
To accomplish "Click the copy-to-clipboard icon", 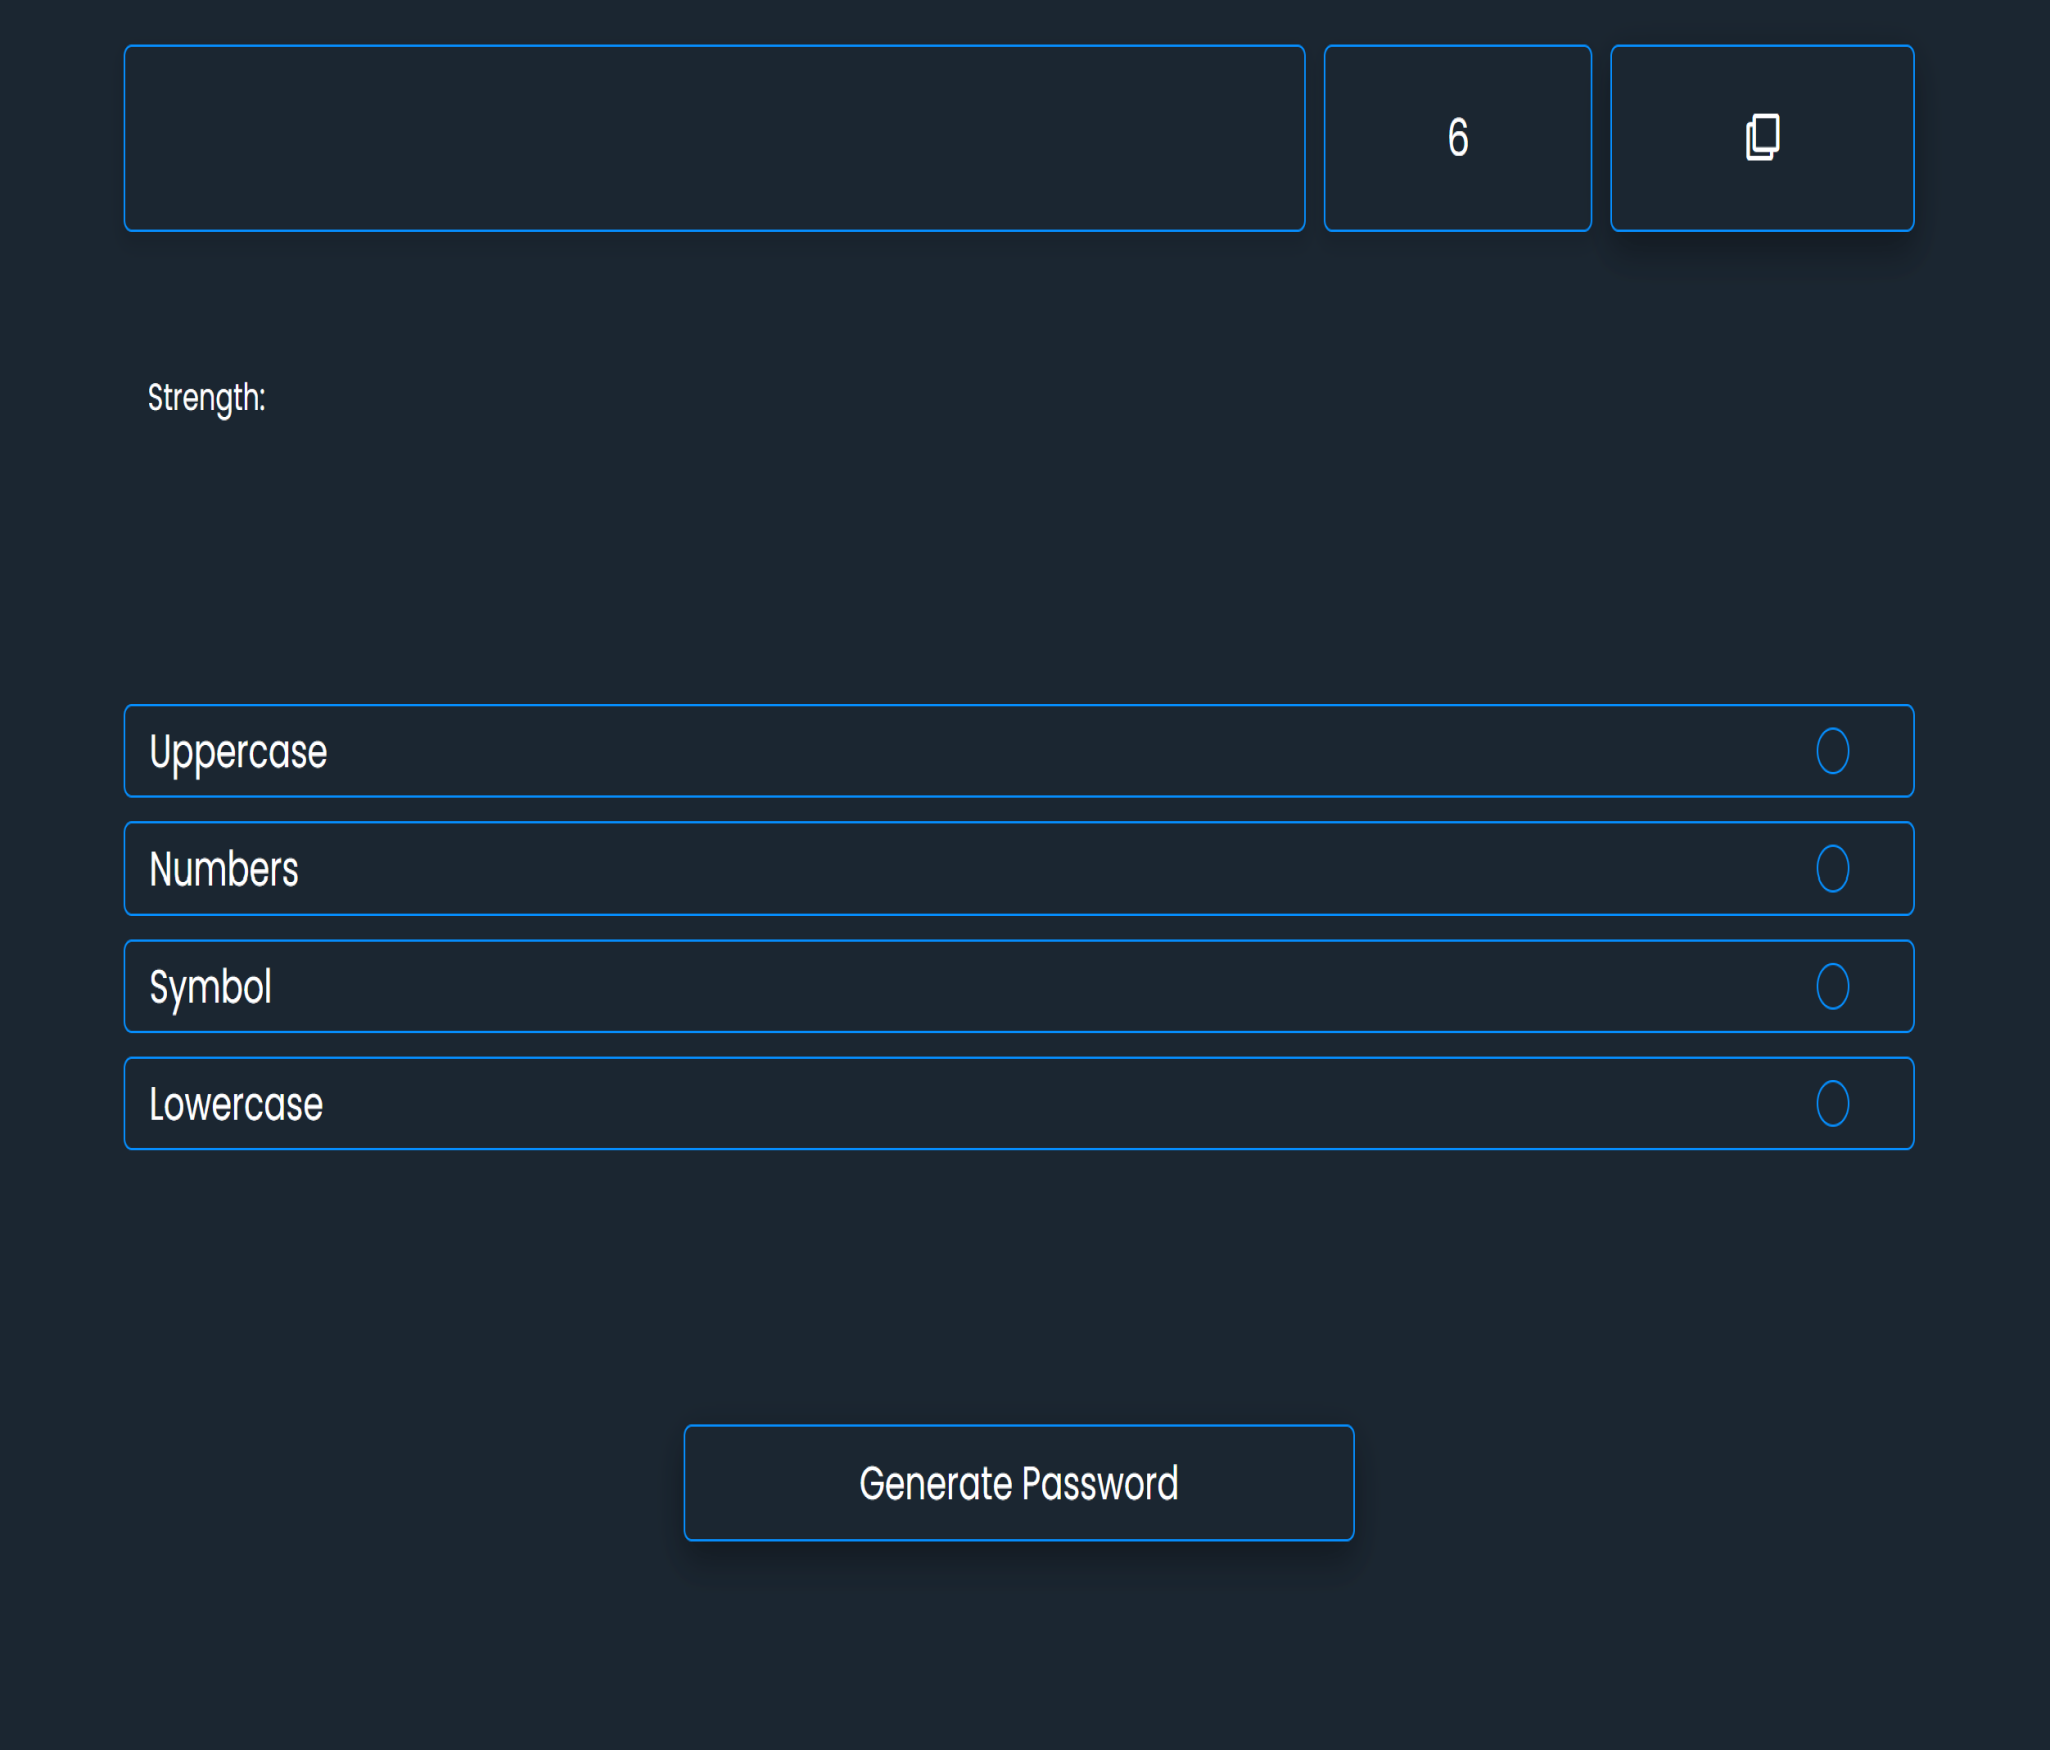I will click(x=1762, y=137).
